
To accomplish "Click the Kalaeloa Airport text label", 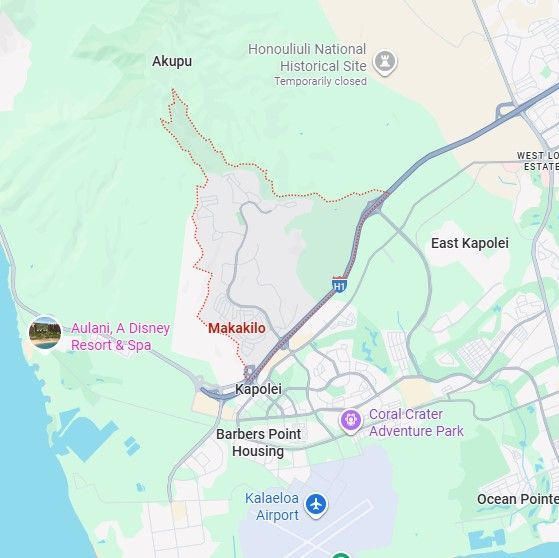I will (272, 507).
